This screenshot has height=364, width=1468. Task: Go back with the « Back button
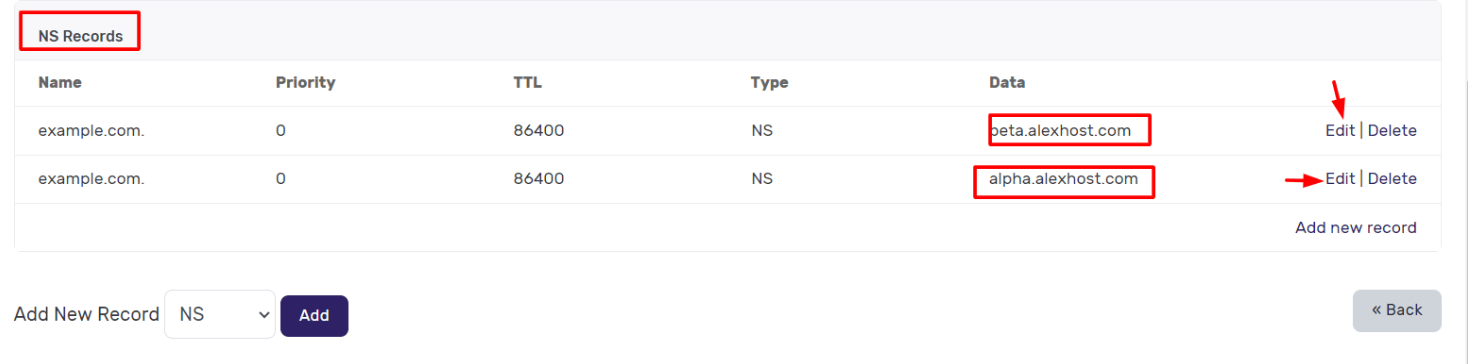tap(1397, 310)
